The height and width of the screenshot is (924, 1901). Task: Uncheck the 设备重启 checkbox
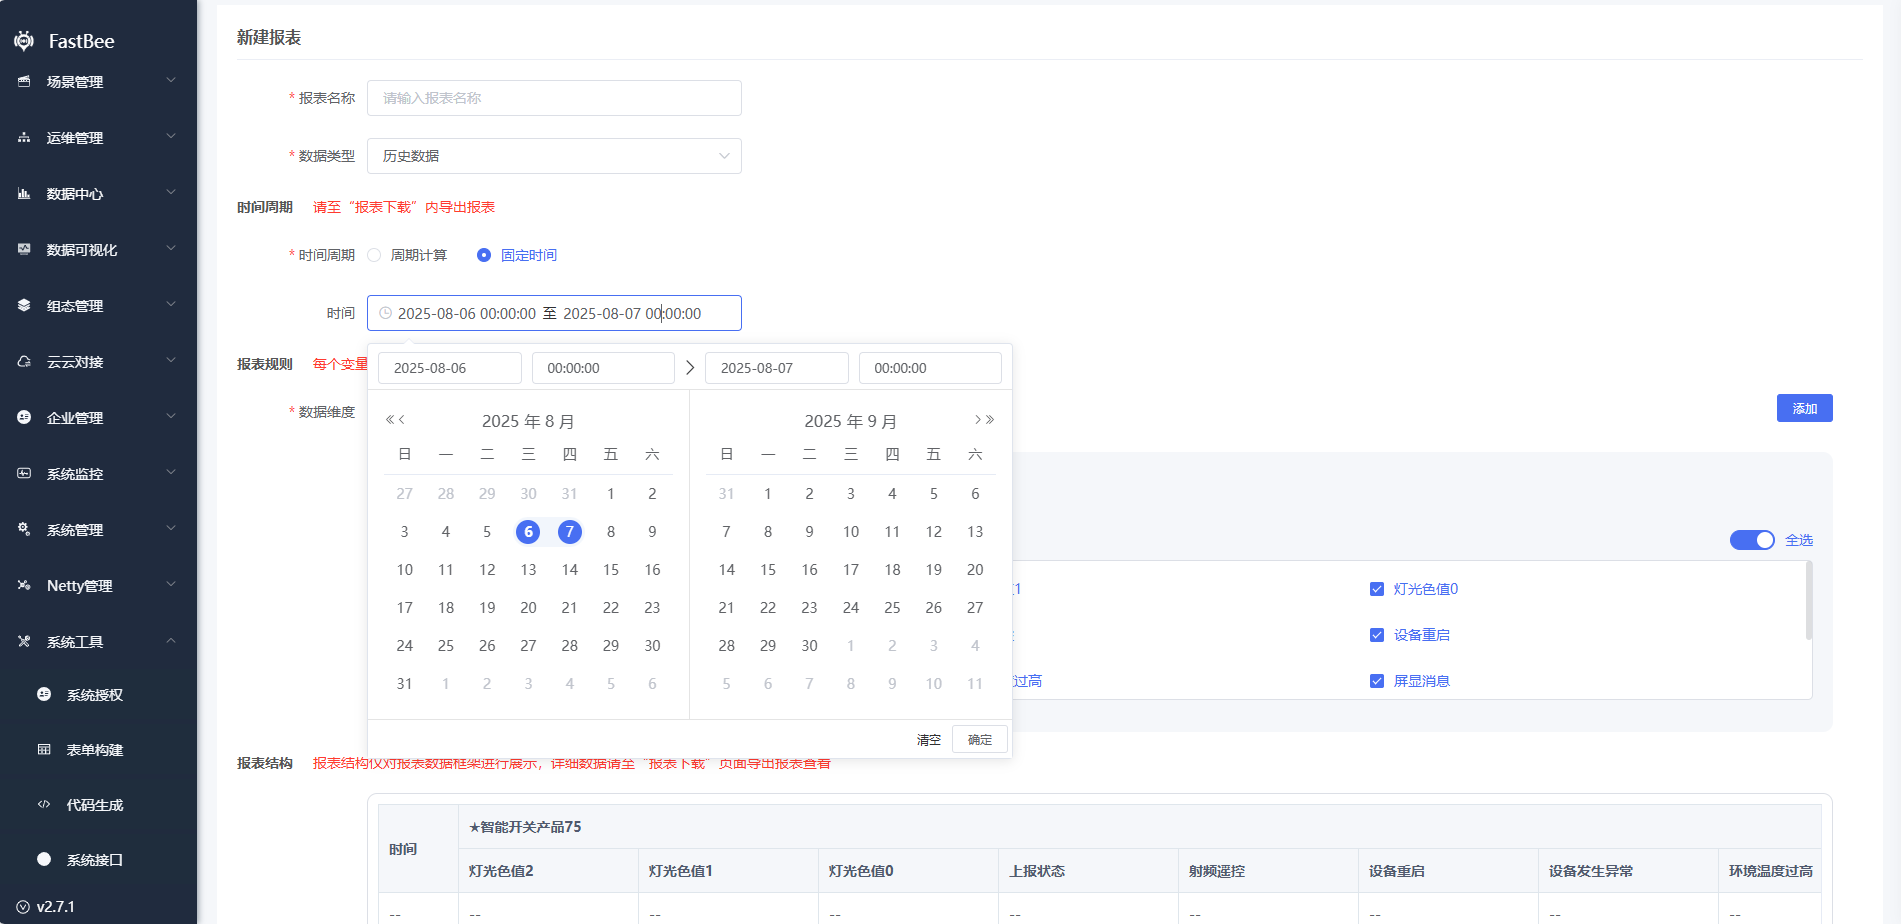click(x=1377, y=635)
